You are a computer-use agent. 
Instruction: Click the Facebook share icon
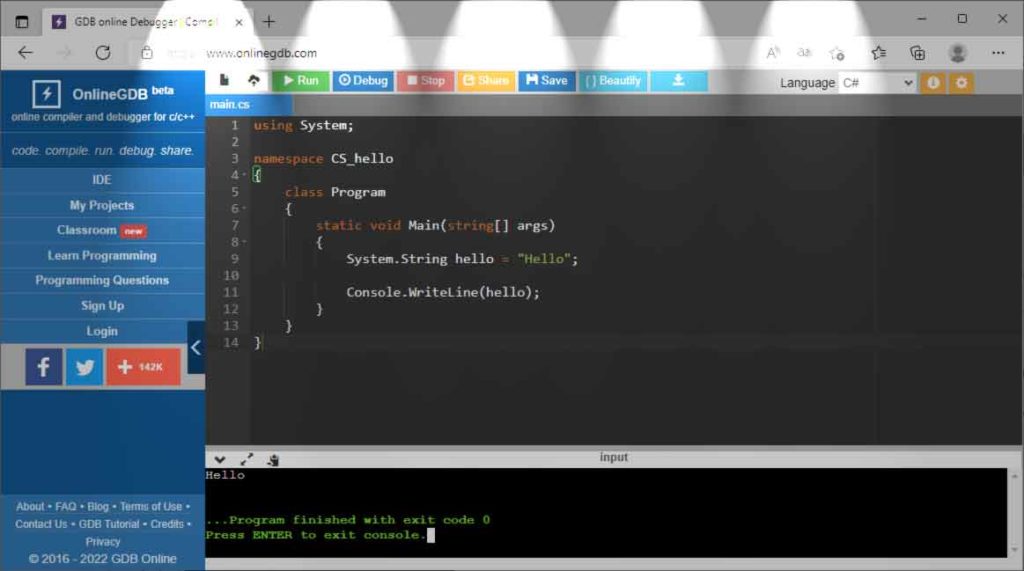click(x=43, y=367)
